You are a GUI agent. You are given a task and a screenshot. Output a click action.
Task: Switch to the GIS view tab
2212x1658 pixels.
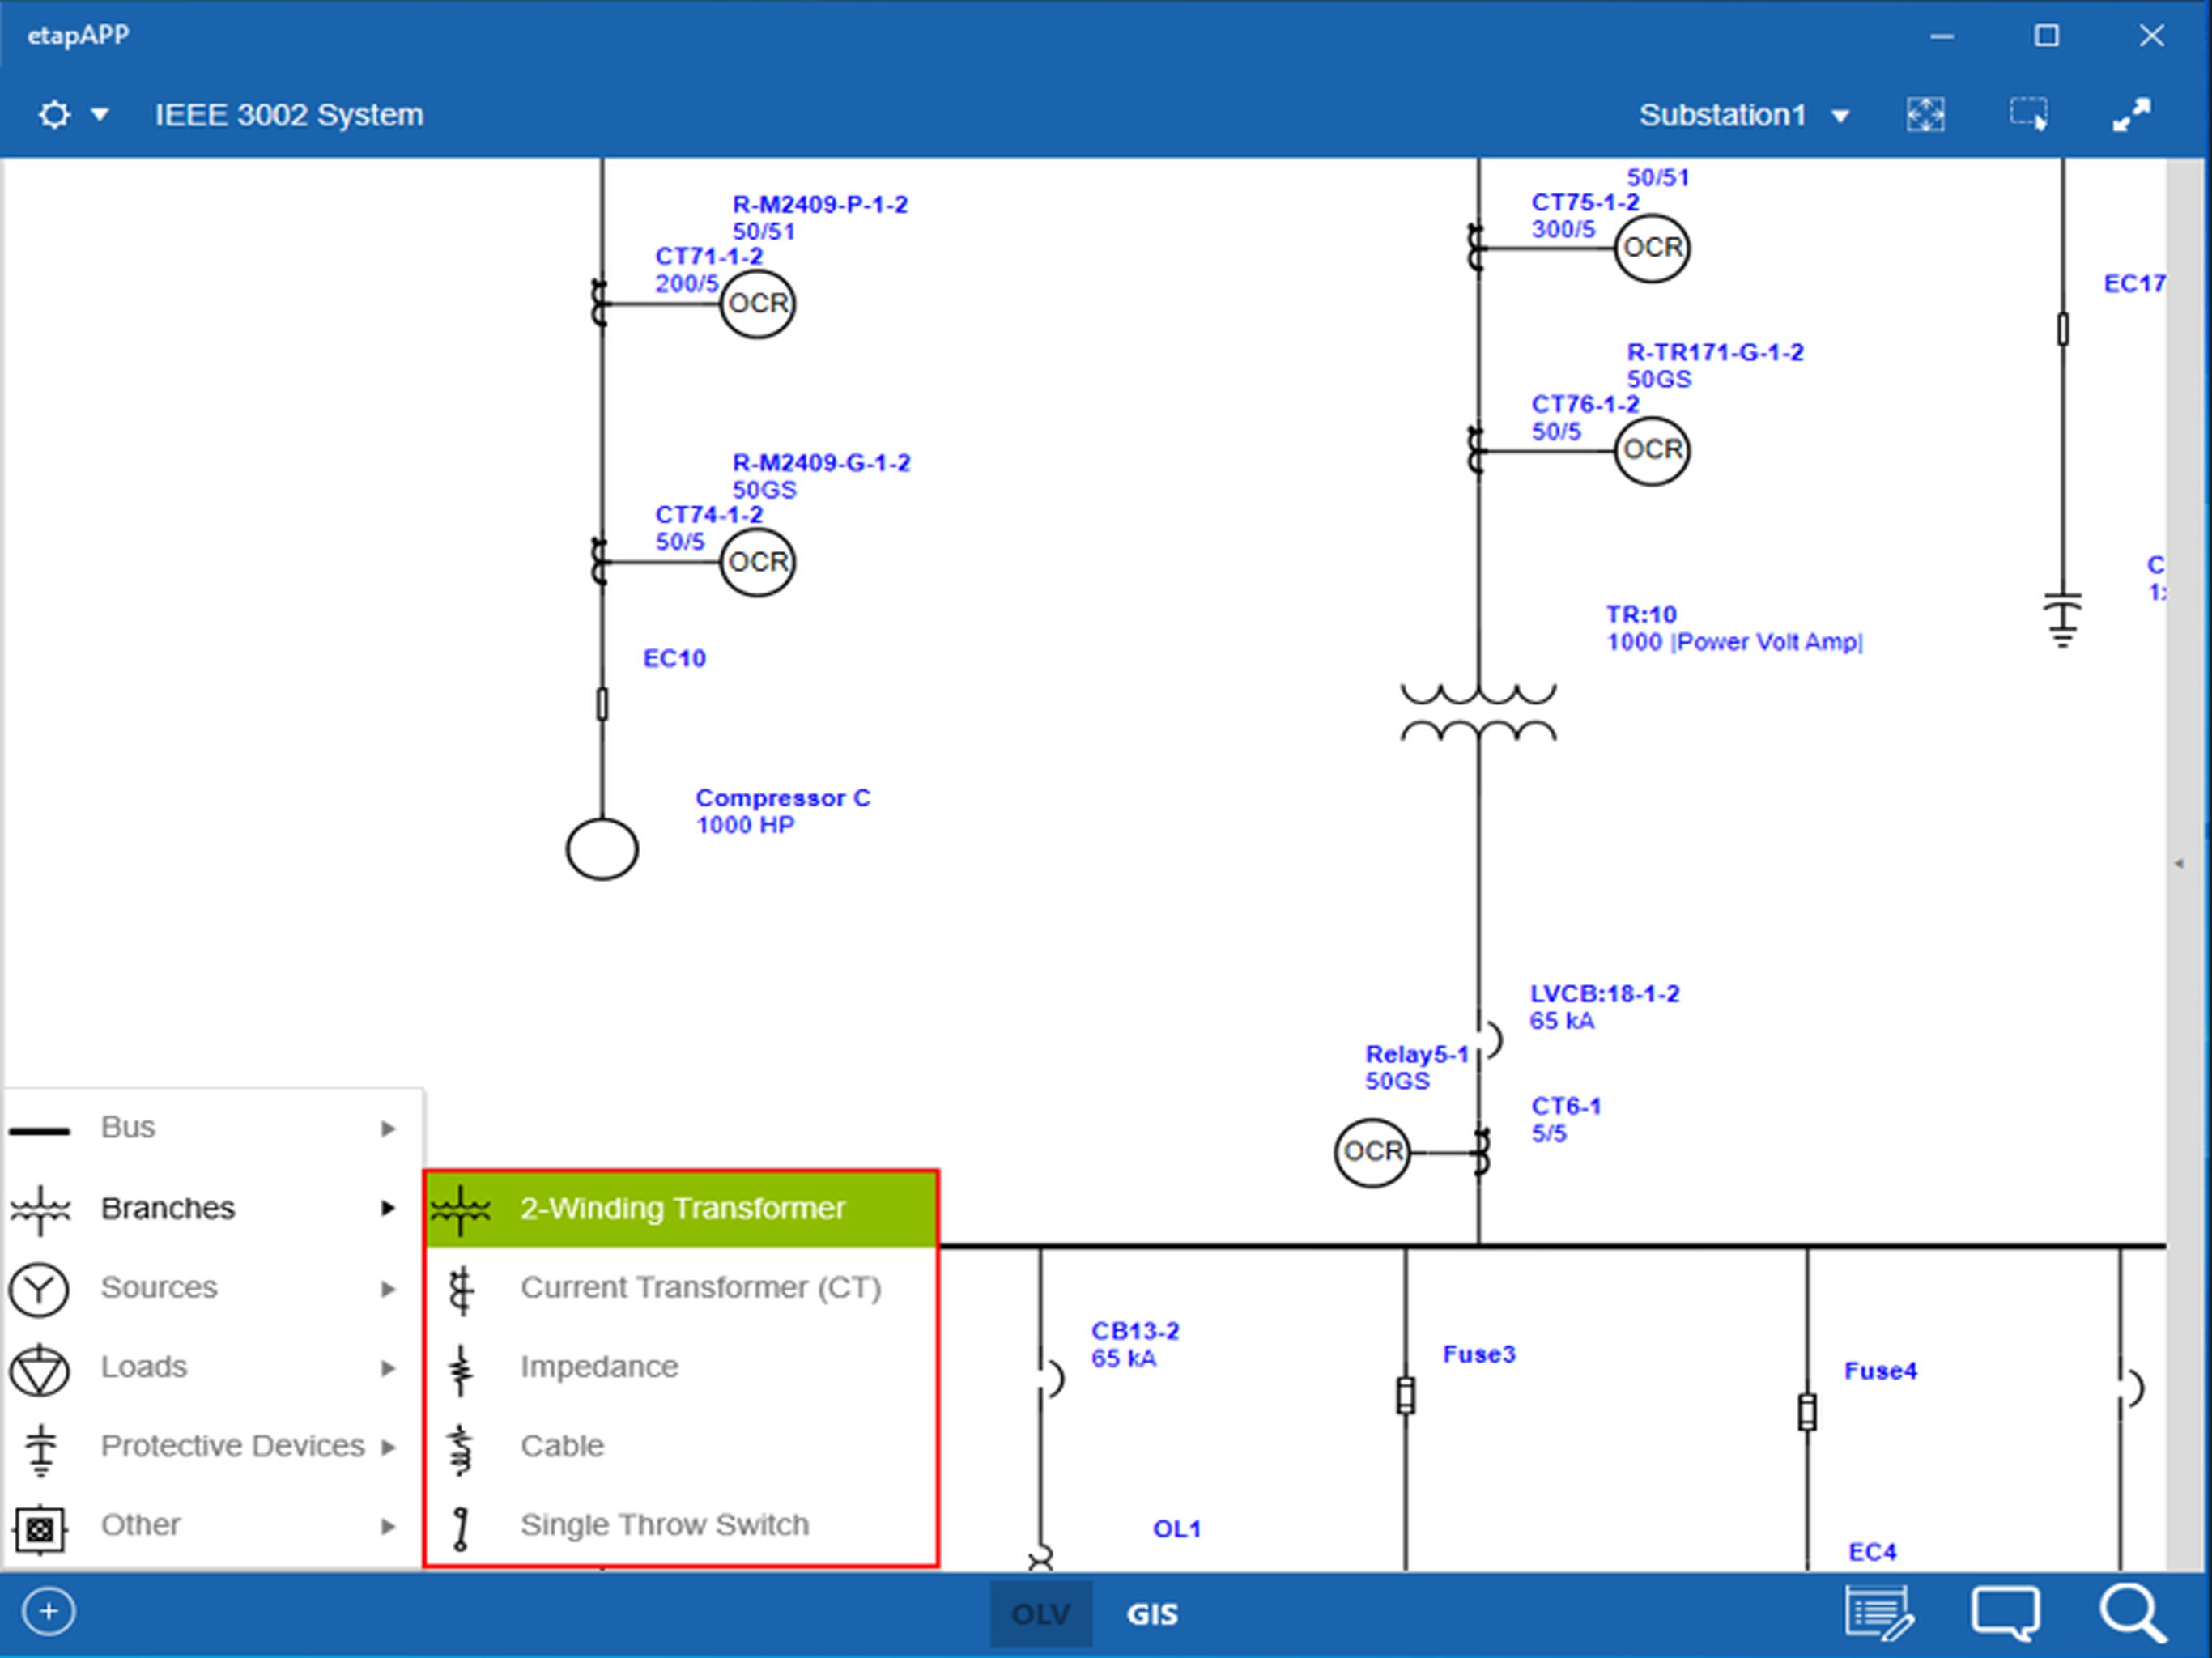1152,1613
